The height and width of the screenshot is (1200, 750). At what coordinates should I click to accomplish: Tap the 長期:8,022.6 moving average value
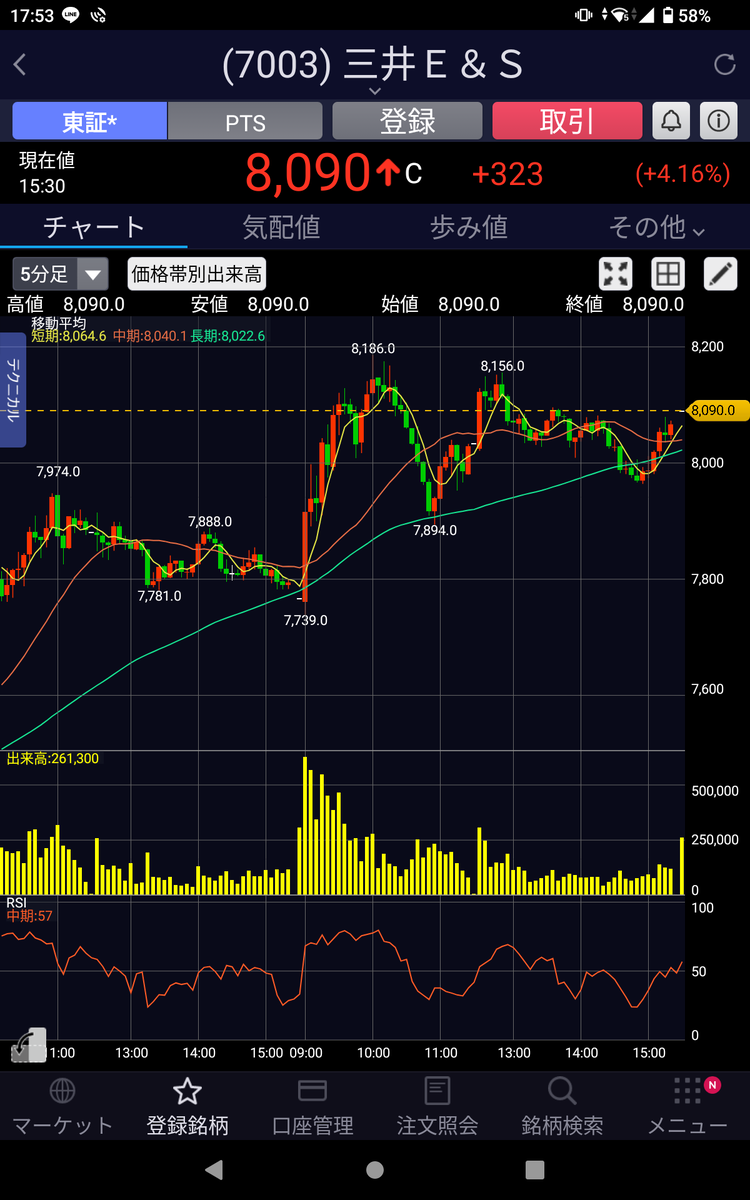pyautogui.click(x=228, y=336)
